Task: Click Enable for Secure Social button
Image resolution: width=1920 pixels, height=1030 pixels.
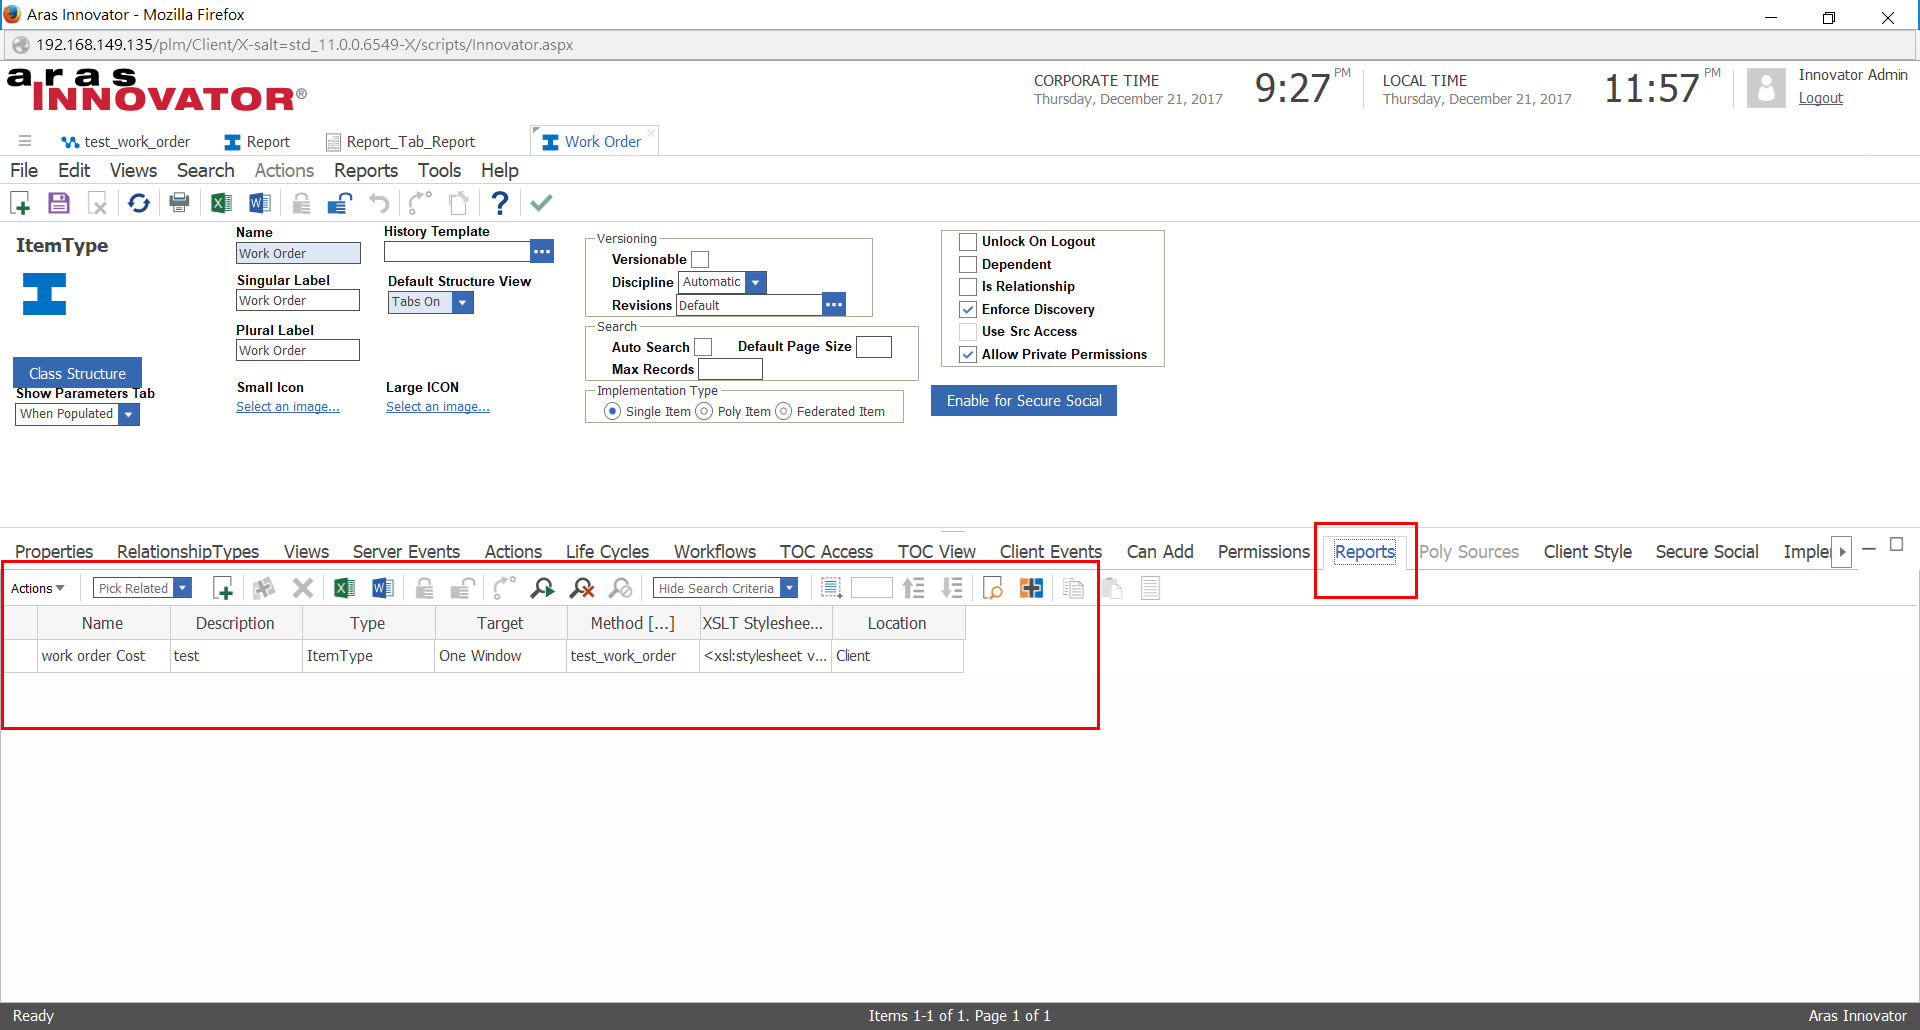Action: [1024, 401]
